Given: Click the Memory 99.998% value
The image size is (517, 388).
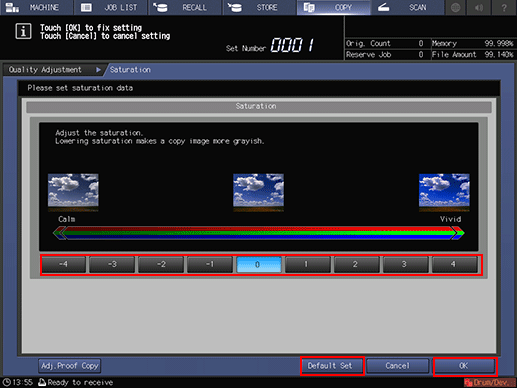Looking at the screenshot, I should click(x=499, y=43).
